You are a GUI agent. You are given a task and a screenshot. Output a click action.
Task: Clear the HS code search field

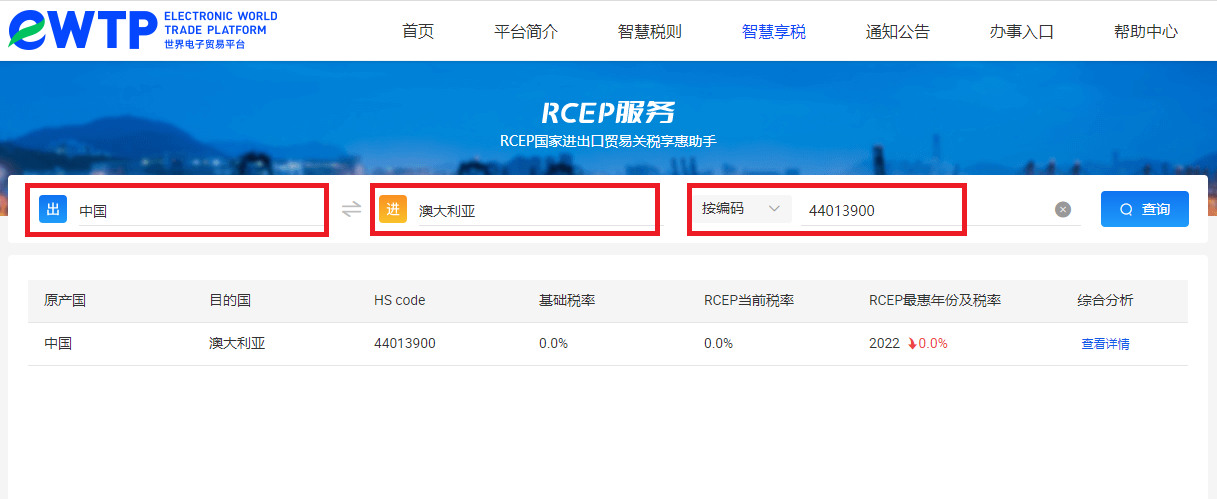(x=1063, y=209)
